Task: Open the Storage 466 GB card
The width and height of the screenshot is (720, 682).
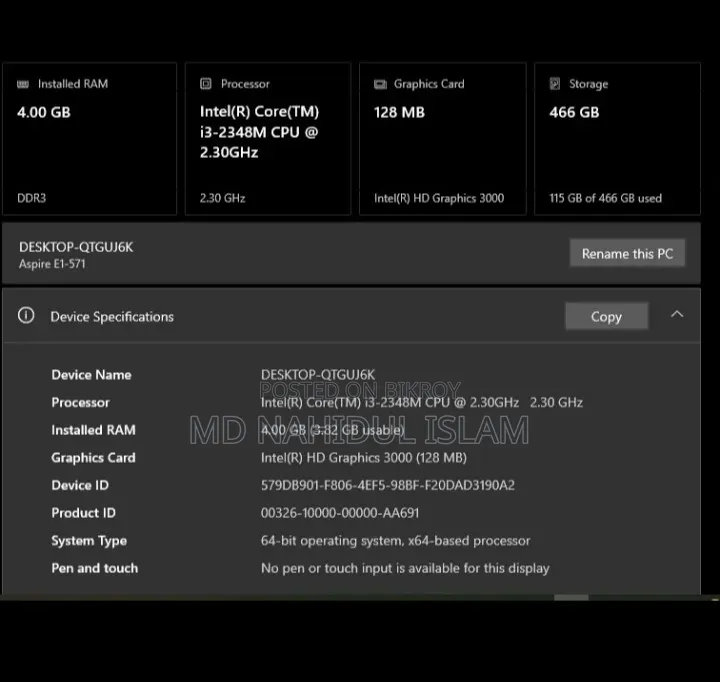Action: (x=618, y=139)
